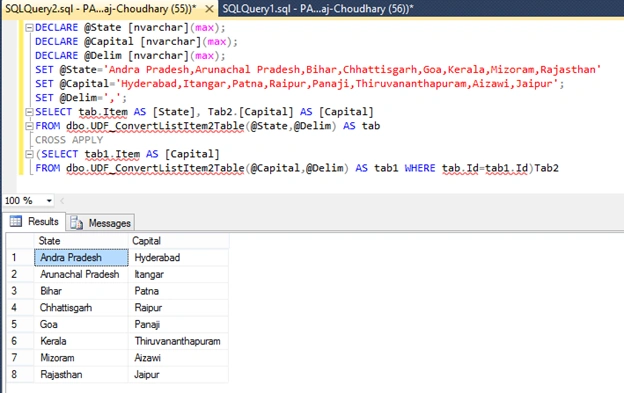Click WHERE keyword in the last query line
The height and width of the screenshot is (393, 624).
[420, 168]
